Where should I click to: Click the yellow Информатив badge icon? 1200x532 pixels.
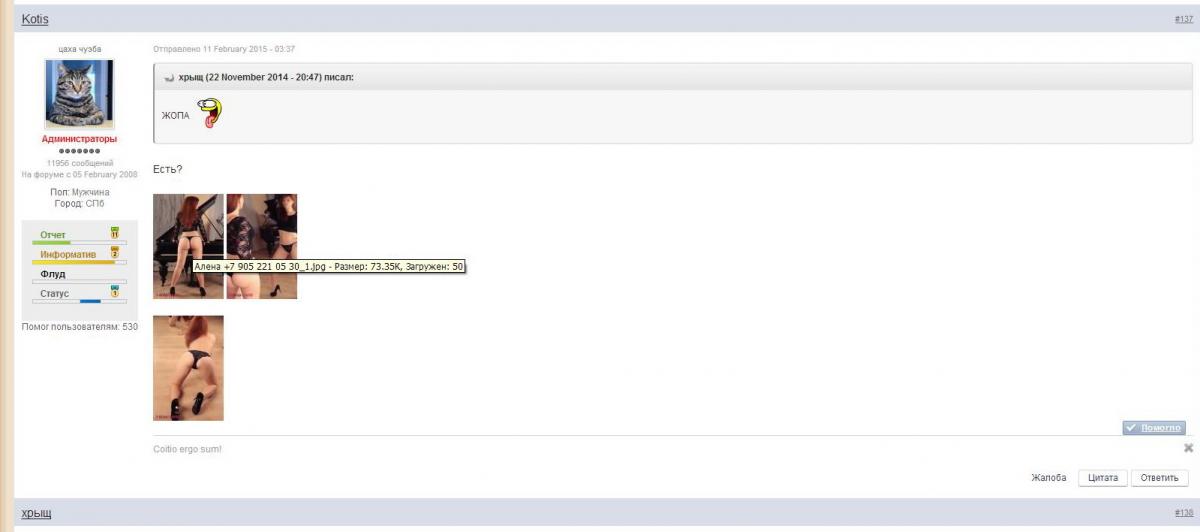[114, 253]
